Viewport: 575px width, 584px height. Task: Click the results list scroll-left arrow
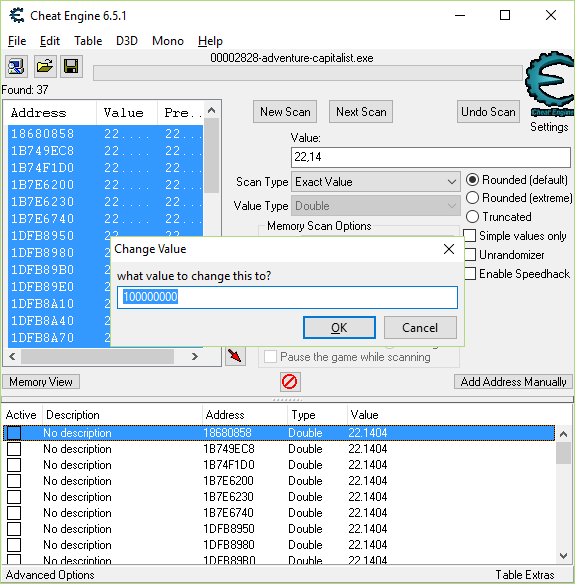pyautogui.click(x=12, y=356)
